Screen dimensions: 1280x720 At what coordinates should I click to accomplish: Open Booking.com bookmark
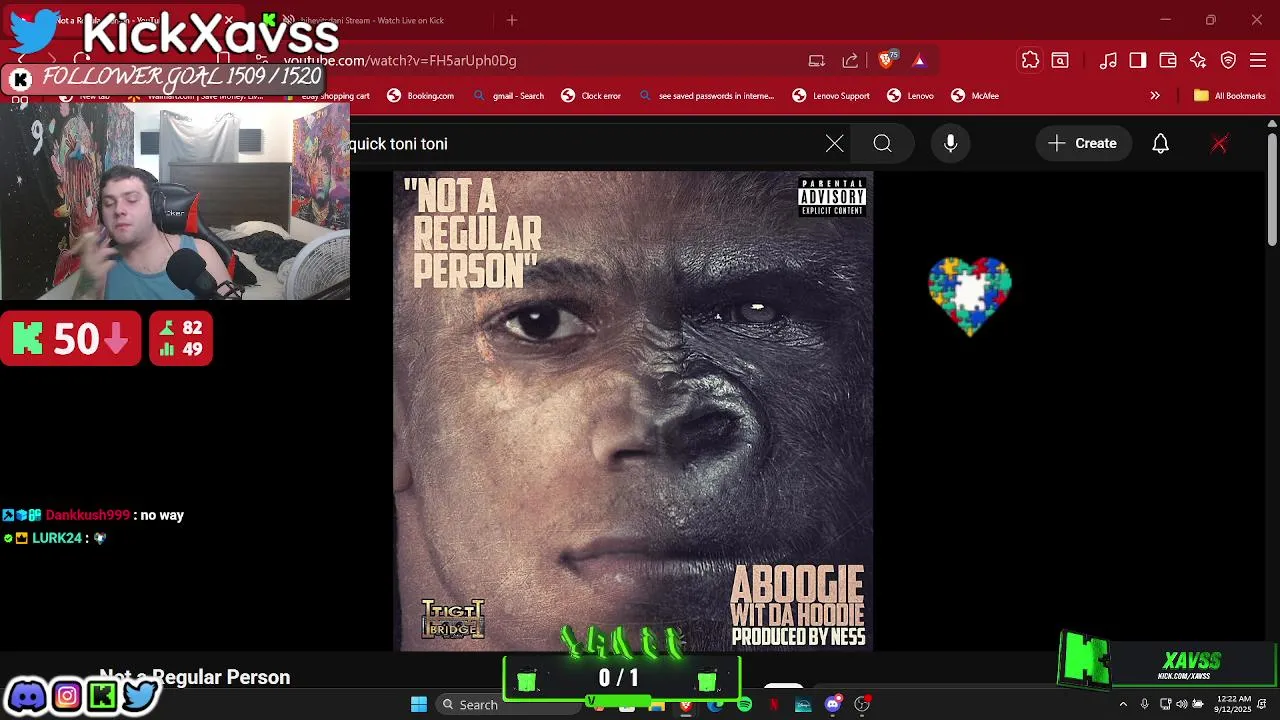pyautogui.click(x=420, y=96)
